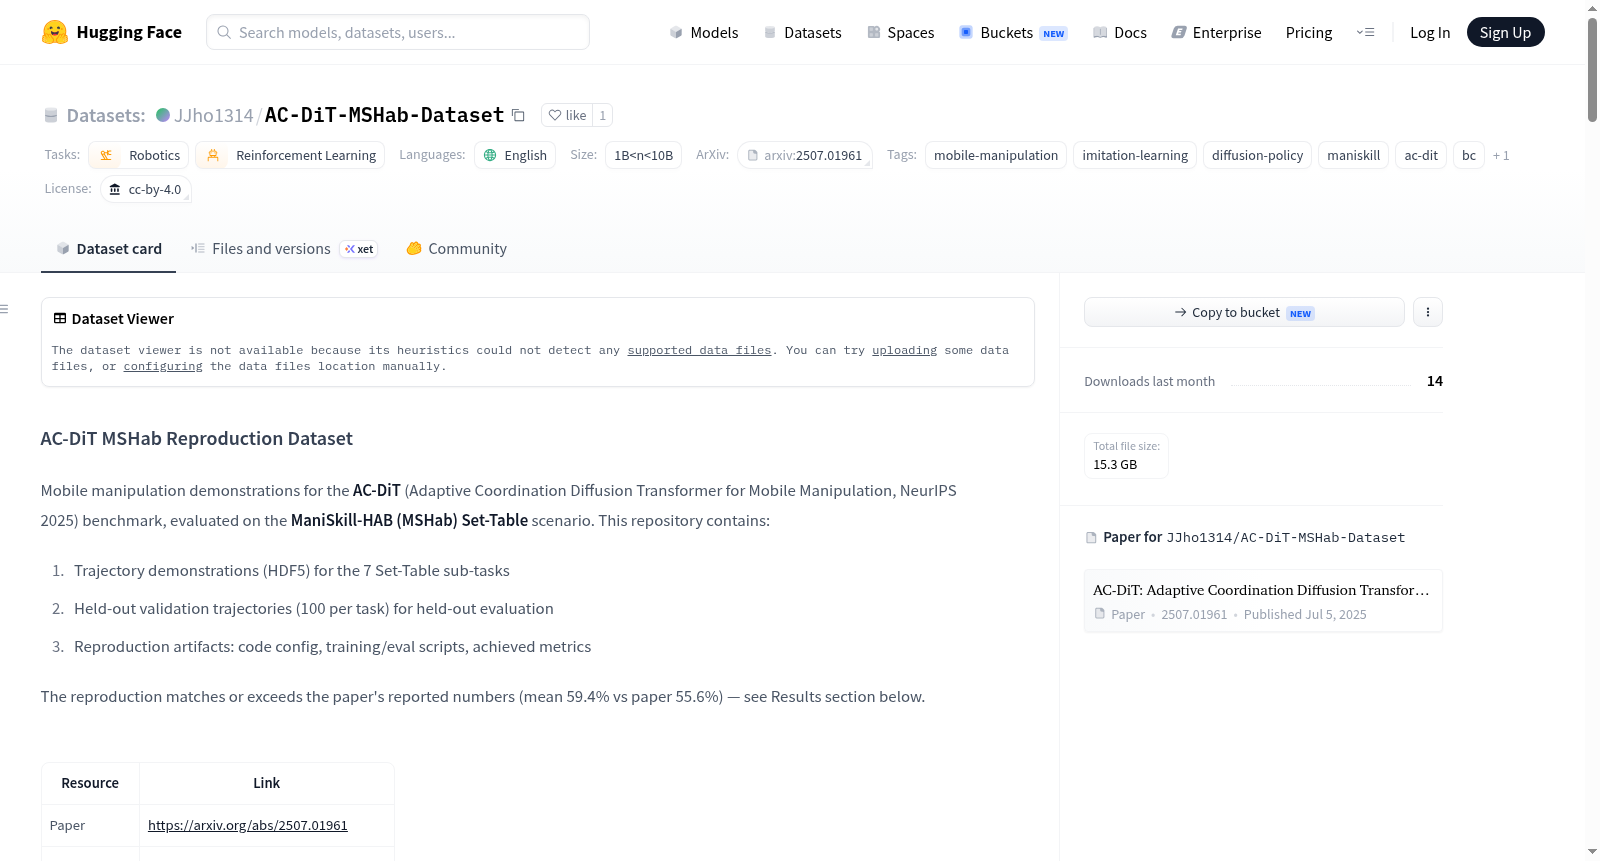Open Buckets in top navigation

(1013, 32)
